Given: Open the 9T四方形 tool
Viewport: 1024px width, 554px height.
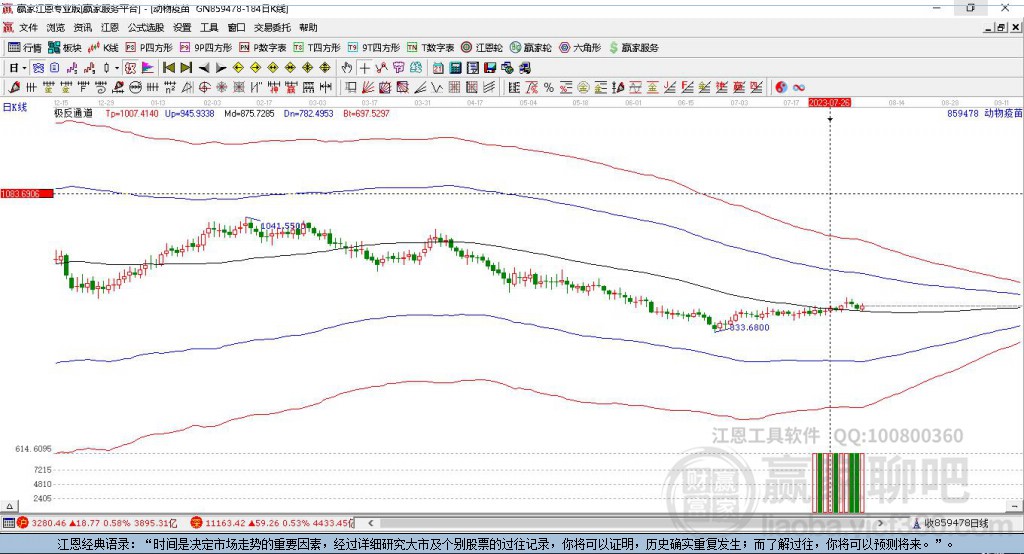Looking at the screenshot, I should pos(374,48).
